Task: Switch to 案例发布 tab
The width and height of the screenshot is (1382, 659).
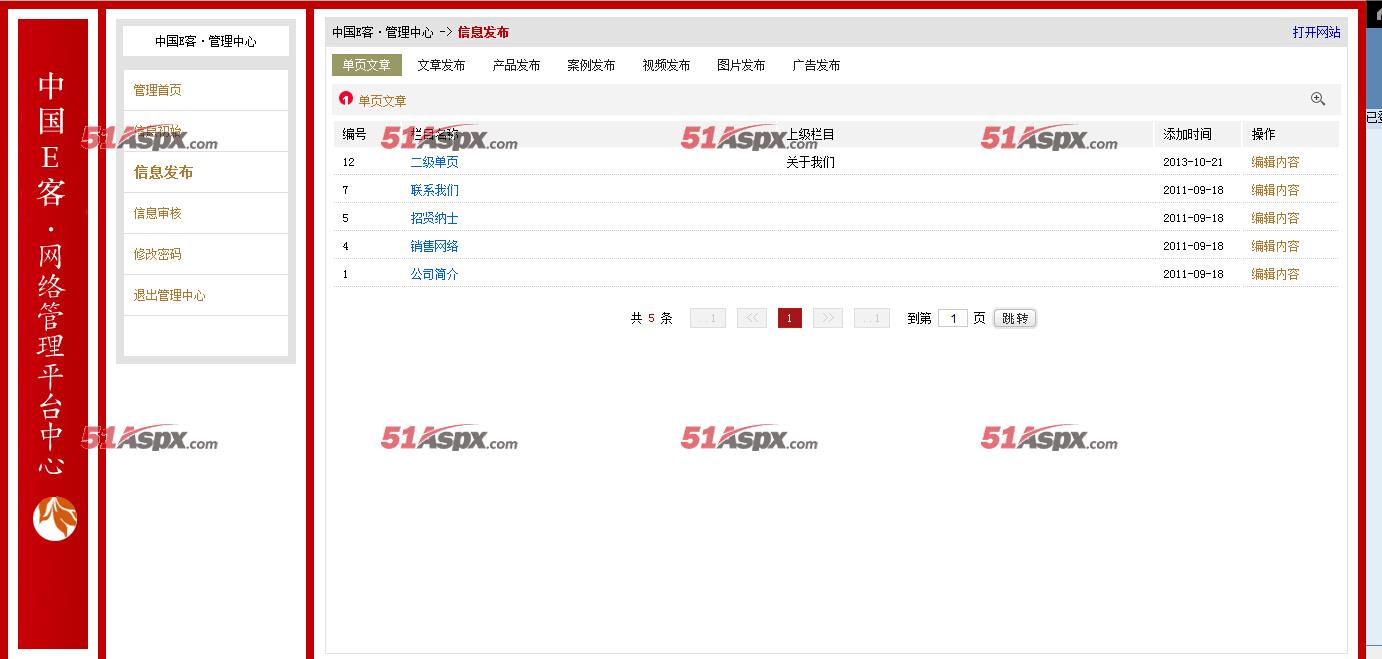Action: pos(591,65)
